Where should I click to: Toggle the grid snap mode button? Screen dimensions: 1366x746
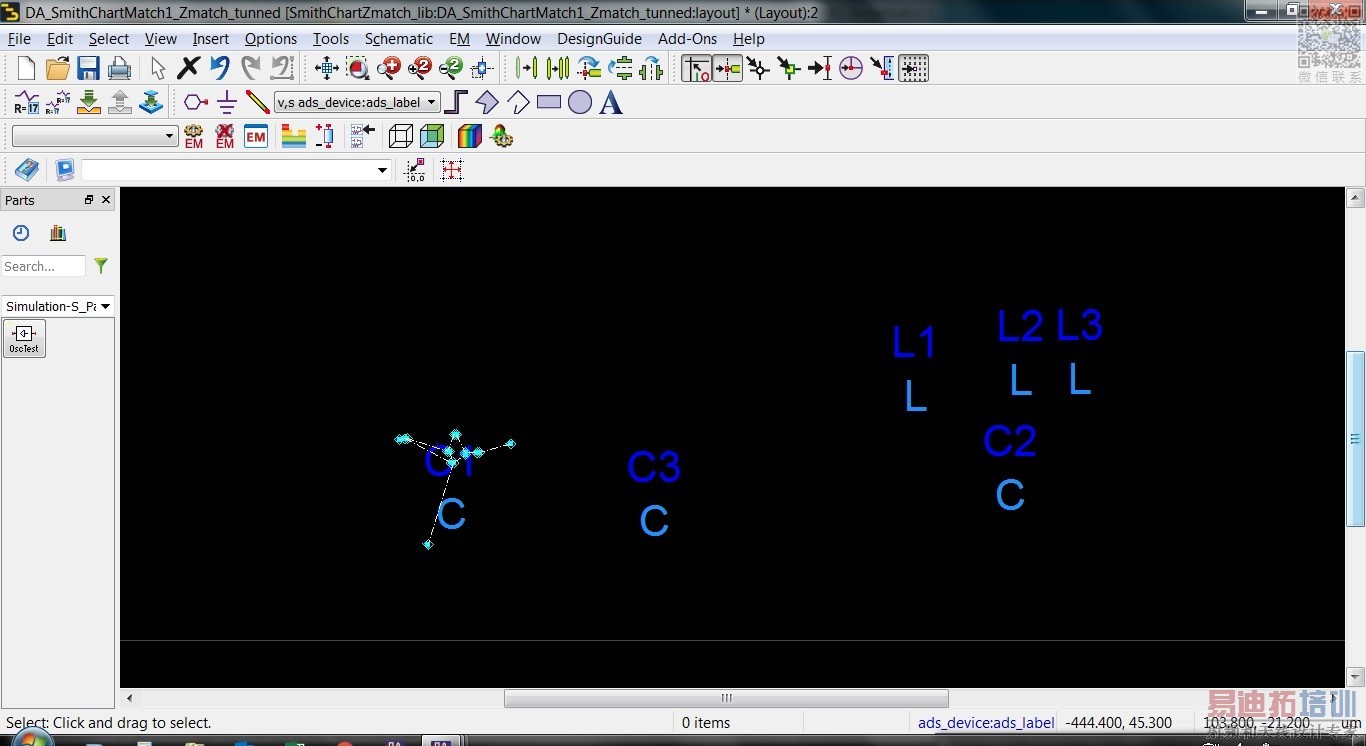pyautogui.click(x=913, y=69)
